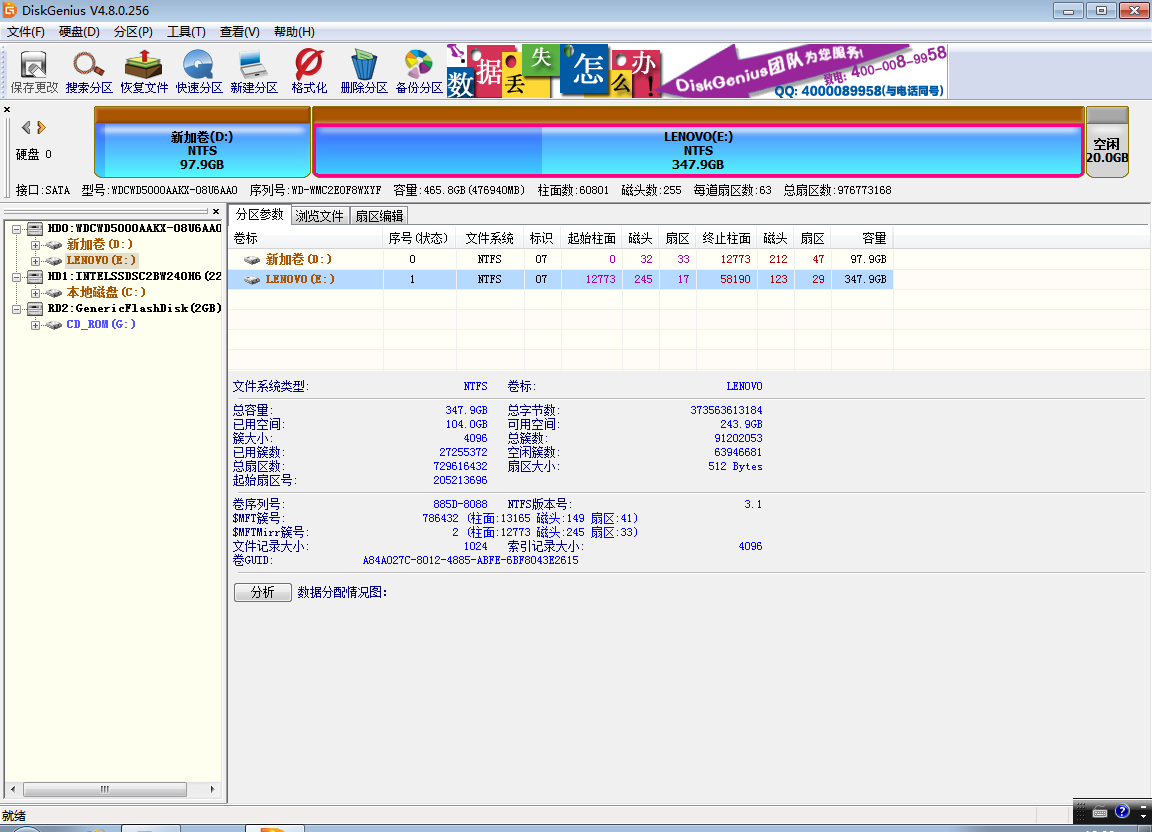Start the 快速分区 quick partition tool

(x=199, y=72)
